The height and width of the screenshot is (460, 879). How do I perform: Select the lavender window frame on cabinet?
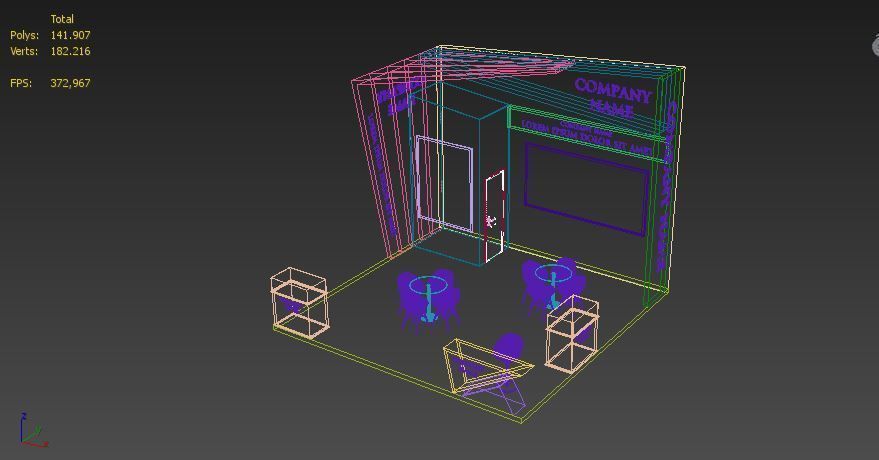(443, 183)
